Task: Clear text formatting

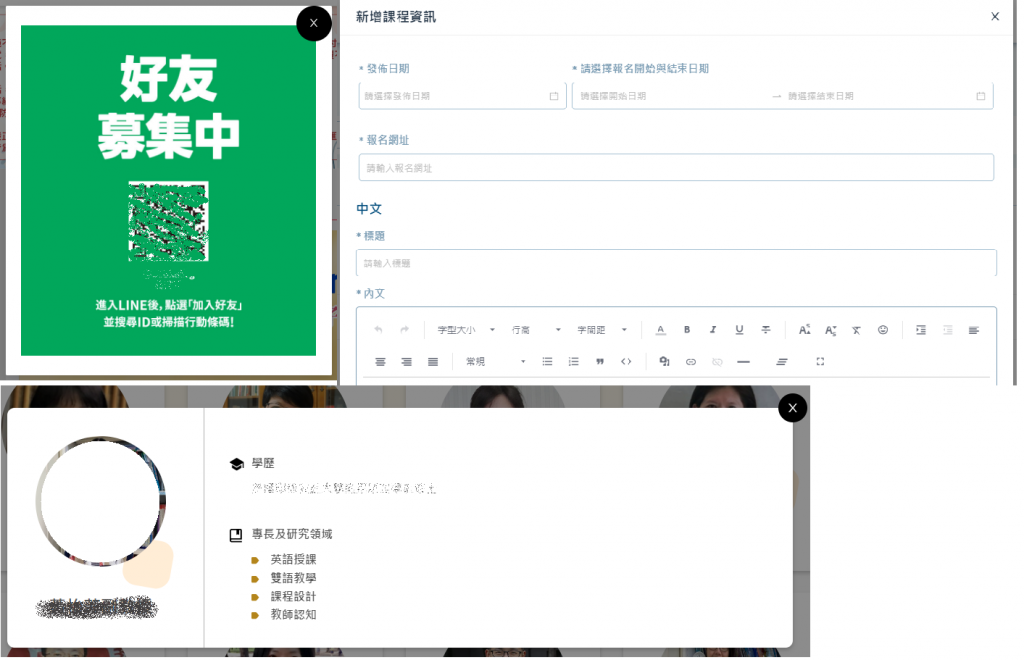Action: click(x=856, y=330)
